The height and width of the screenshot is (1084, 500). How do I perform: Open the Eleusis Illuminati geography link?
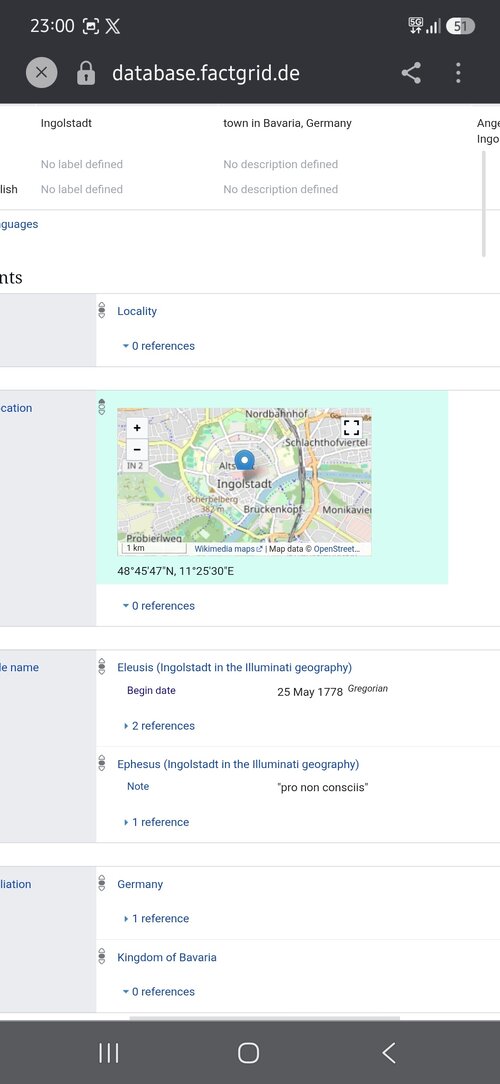tap(234, 667)
